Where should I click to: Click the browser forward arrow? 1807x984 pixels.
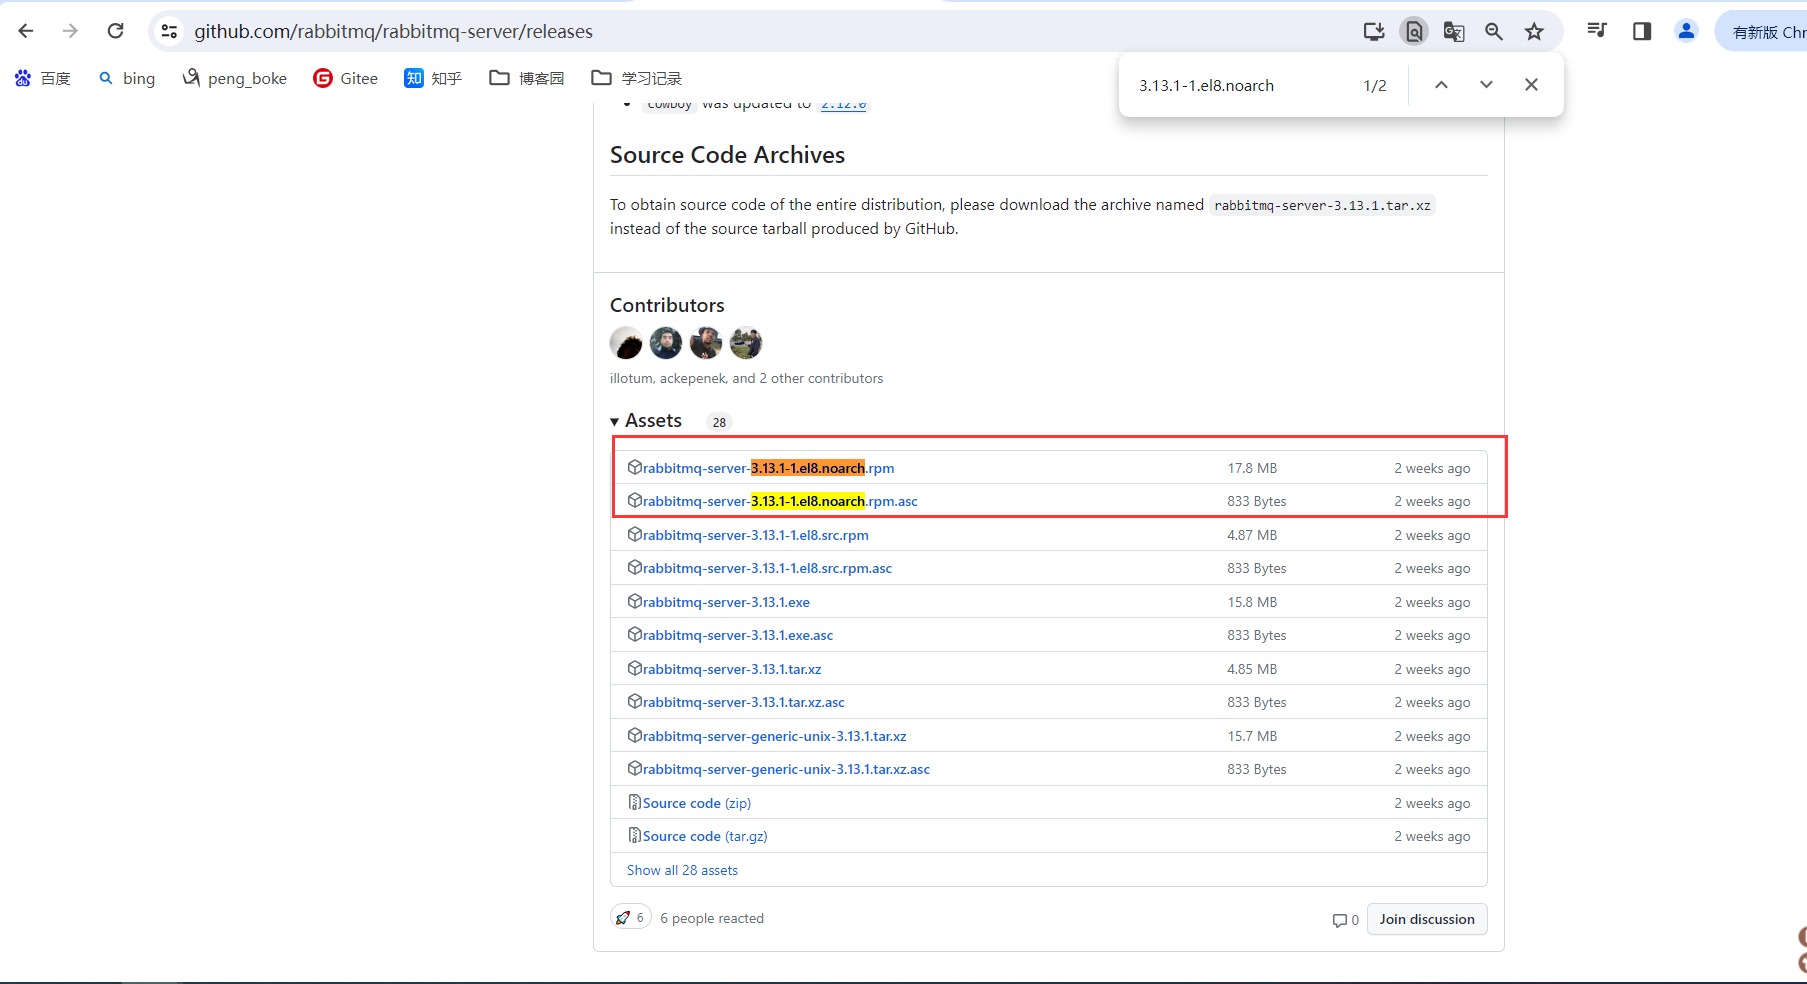pos(70,31)
